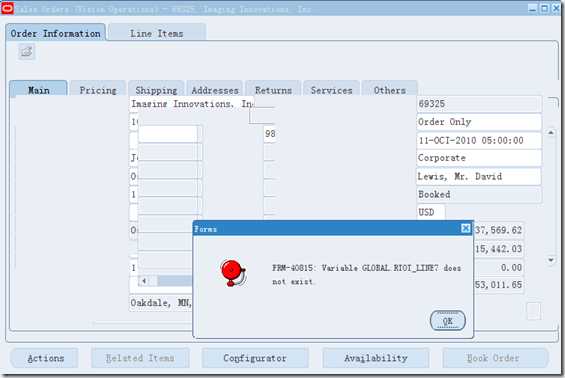
Task: Click the 15,442.03 amount field
Action: click(498, 249)
